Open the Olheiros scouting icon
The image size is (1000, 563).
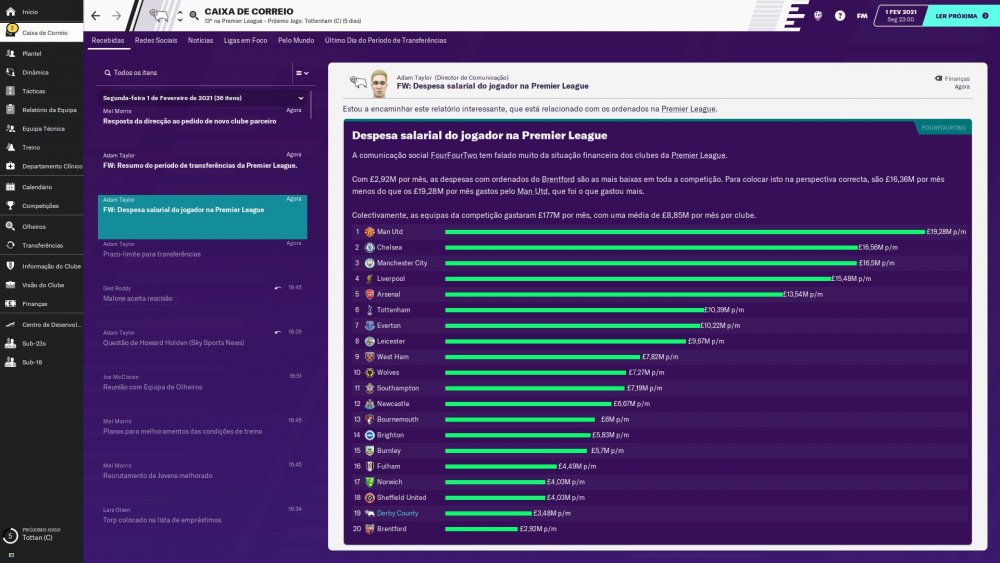(x=10, y=226)
